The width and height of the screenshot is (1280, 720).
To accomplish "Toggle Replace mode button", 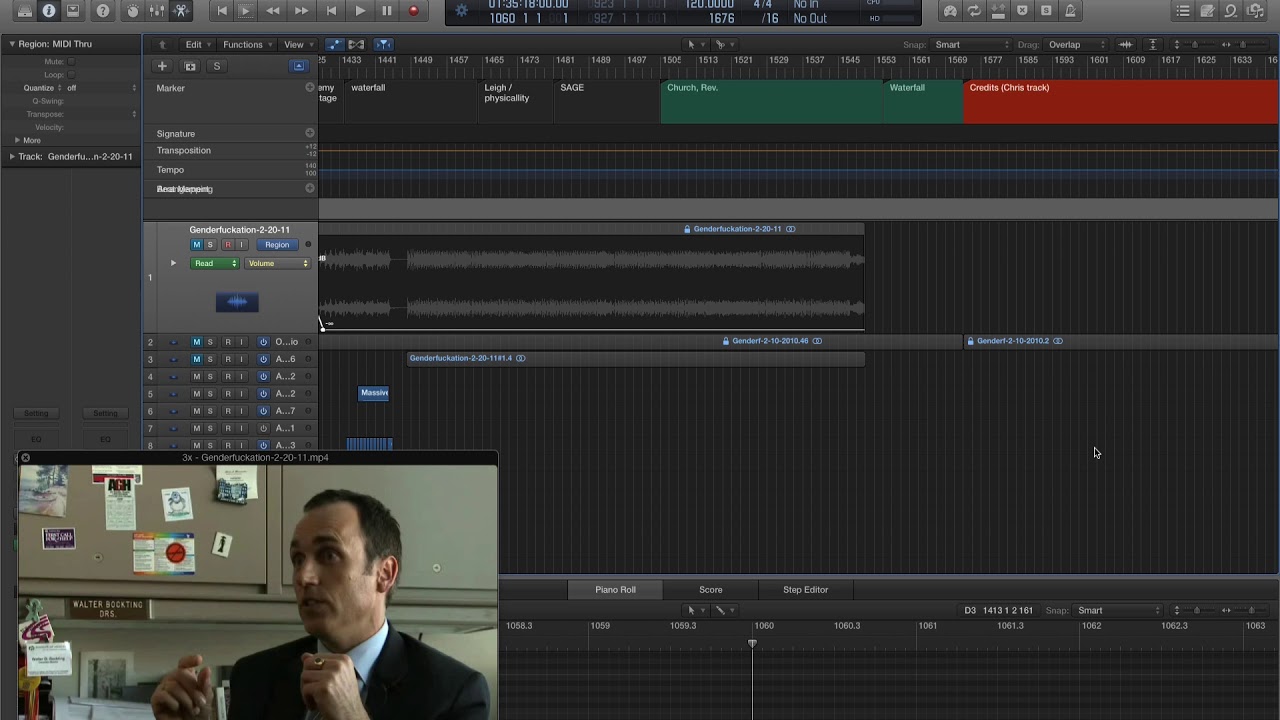I will (x=1022, y=11).
